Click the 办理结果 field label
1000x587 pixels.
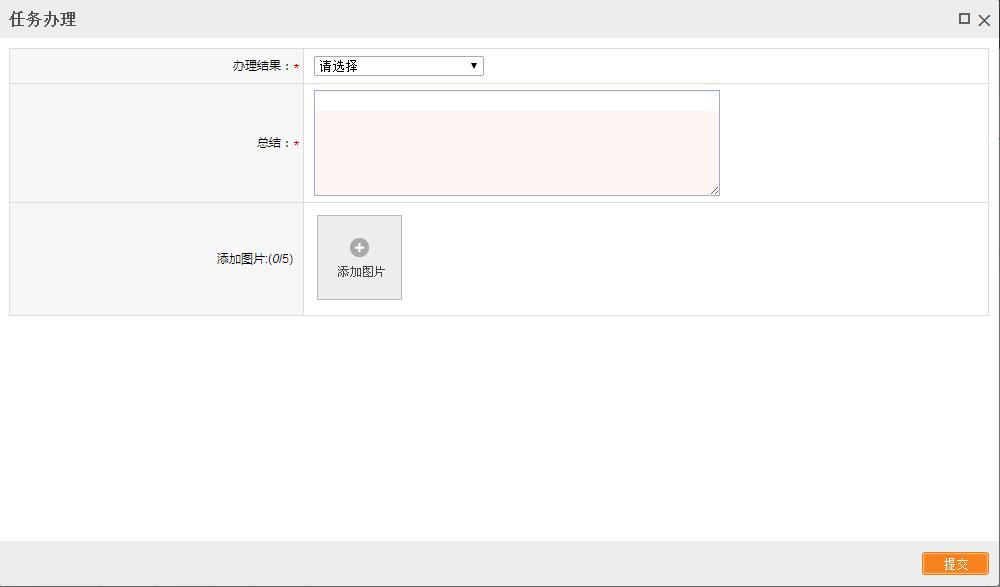tap(260, 66)
